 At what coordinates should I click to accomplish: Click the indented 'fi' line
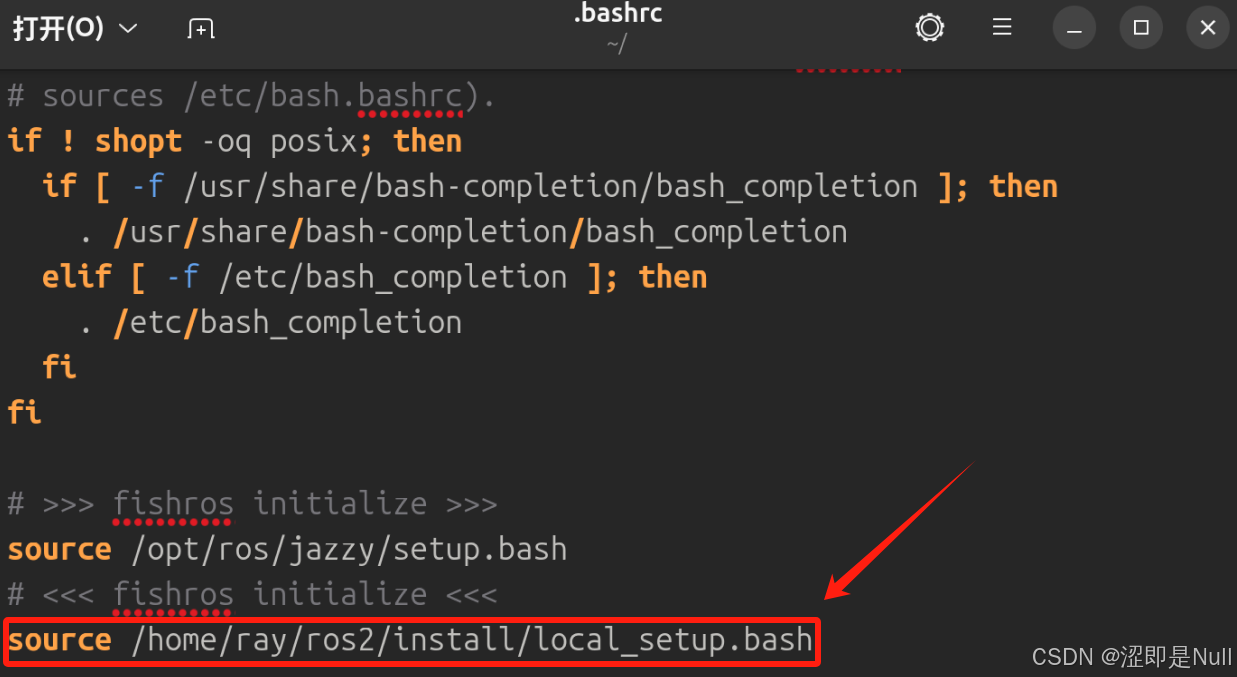(x=59, y=367)
